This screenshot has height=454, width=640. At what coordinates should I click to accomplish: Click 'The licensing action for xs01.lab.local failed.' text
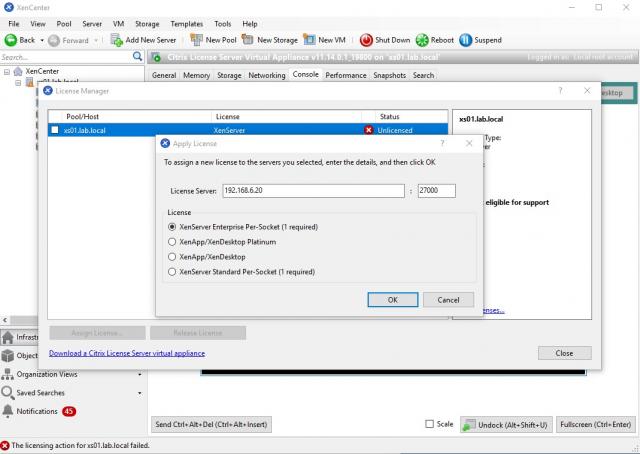80,445
